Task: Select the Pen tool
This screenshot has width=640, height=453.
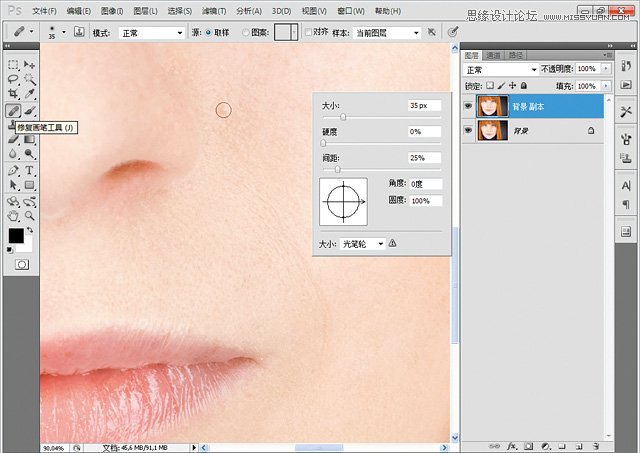Action: pos(13,171)
